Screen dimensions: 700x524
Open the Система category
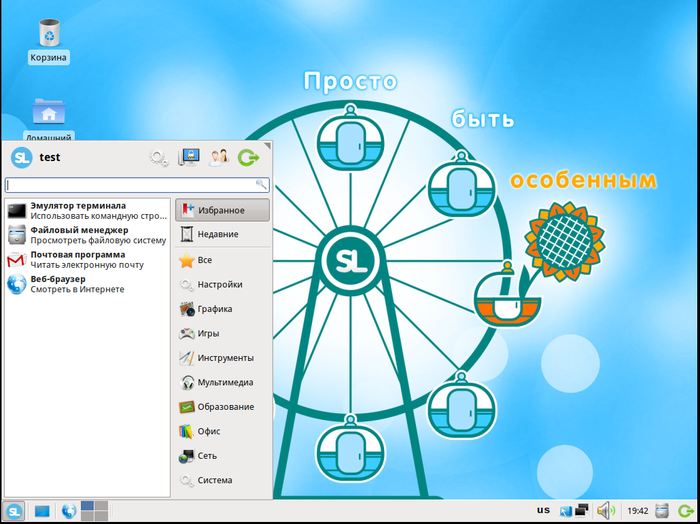[x=222, y=480]
